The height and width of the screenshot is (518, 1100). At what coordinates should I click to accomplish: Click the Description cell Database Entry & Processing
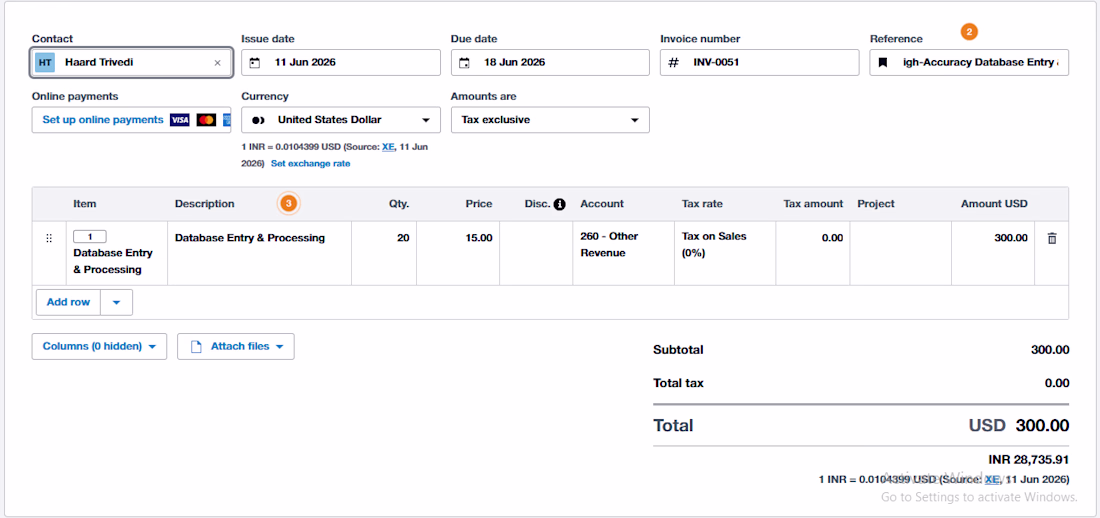[259, 253]
